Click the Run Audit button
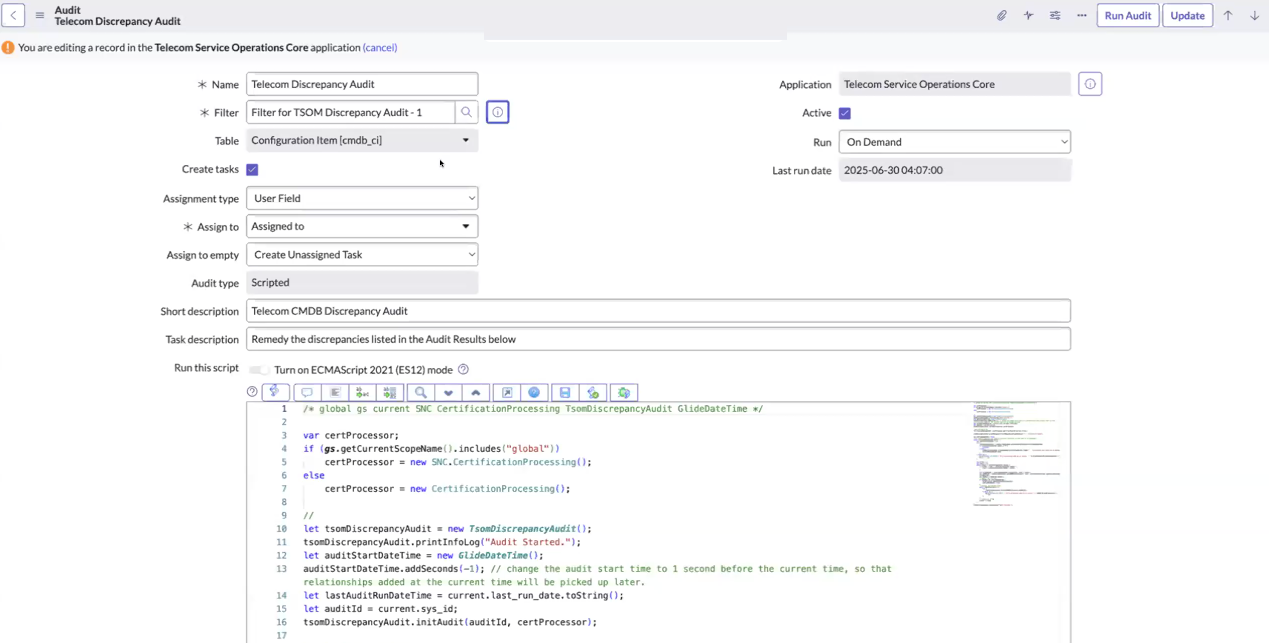This screenshot has height=643, width=1269. pos(1128,15)
